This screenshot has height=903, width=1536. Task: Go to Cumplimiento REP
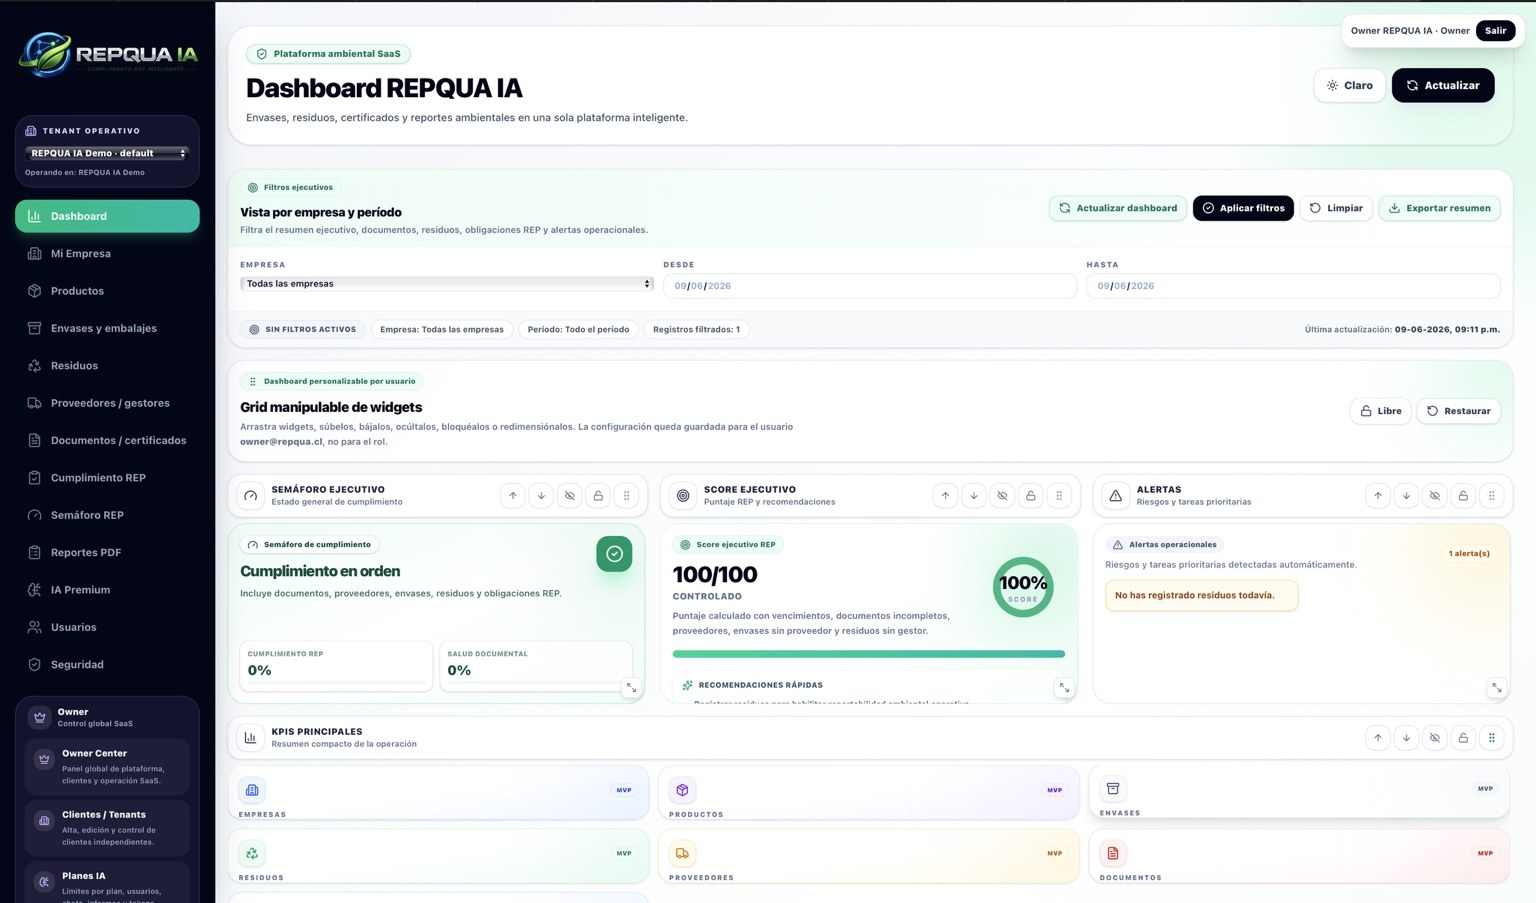107,478
